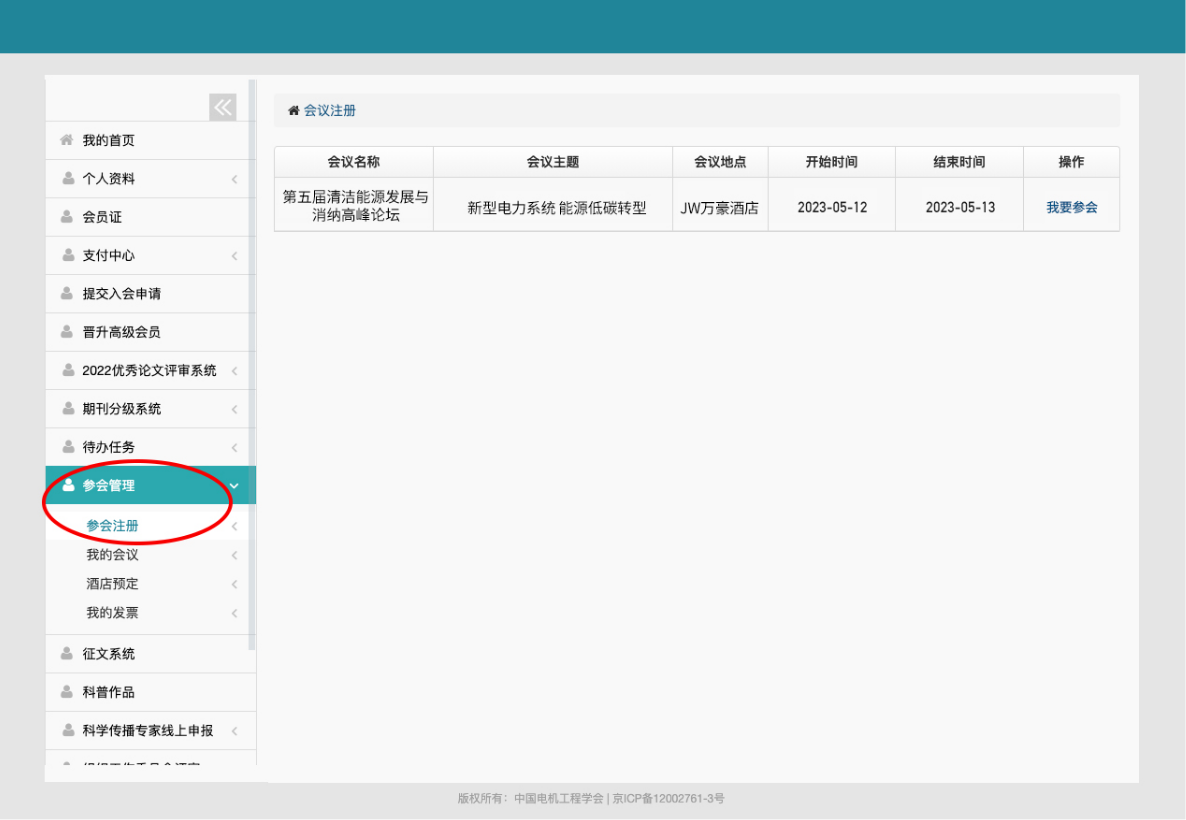Click the 我要参会 link in table
The height and width of the screenshot is (820, 1186).
[1071, 208]
